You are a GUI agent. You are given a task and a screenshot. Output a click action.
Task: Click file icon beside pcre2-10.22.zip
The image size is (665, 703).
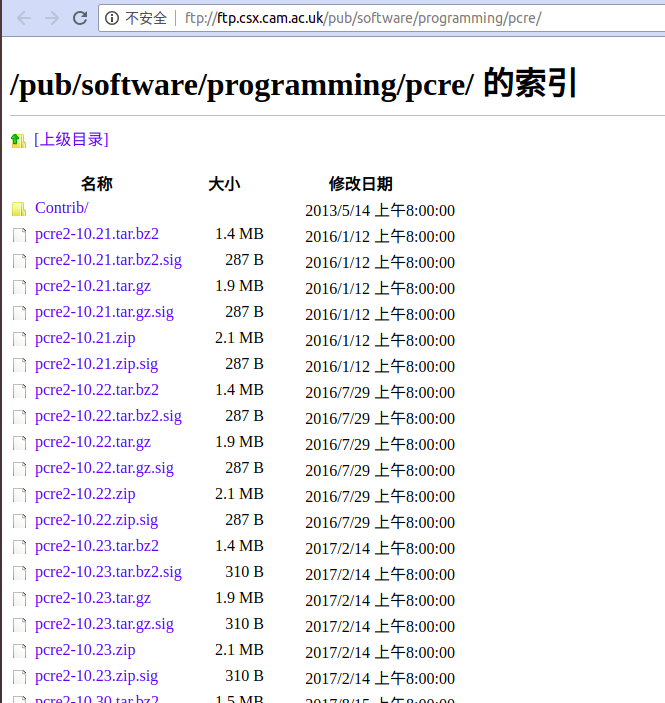(19, 495)
